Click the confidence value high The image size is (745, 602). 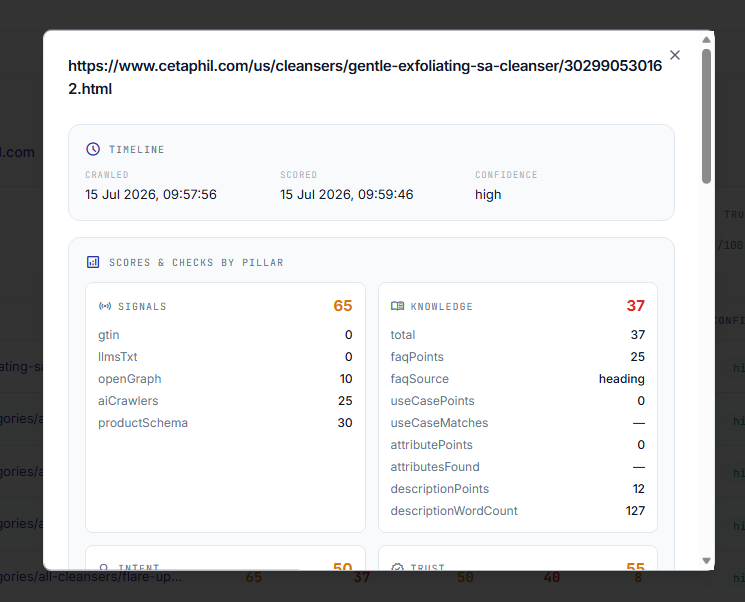[488, 195]
